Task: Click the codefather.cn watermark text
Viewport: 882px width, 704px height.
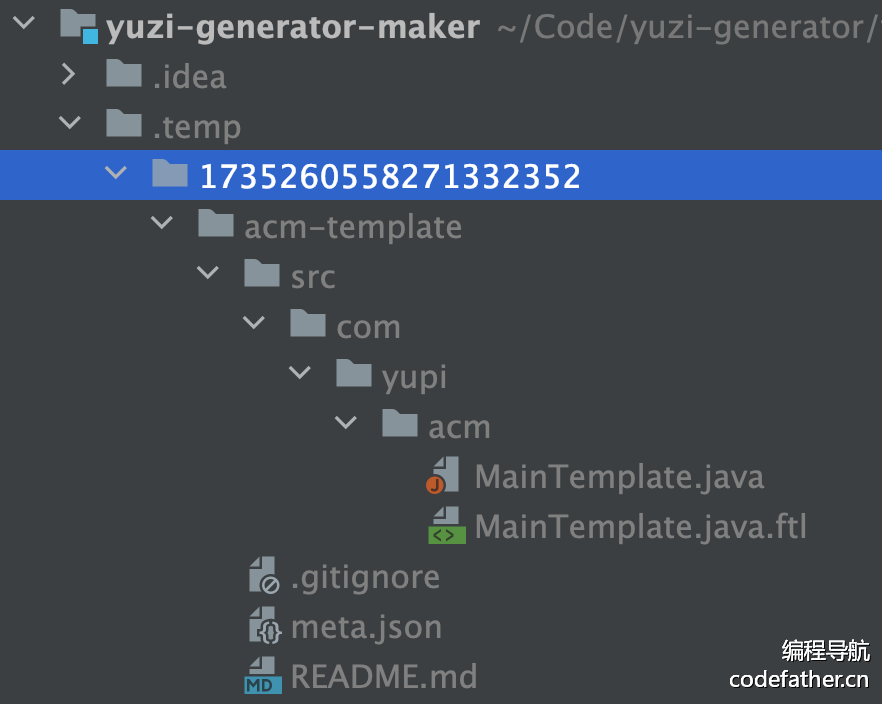Action: pos(799,680)
